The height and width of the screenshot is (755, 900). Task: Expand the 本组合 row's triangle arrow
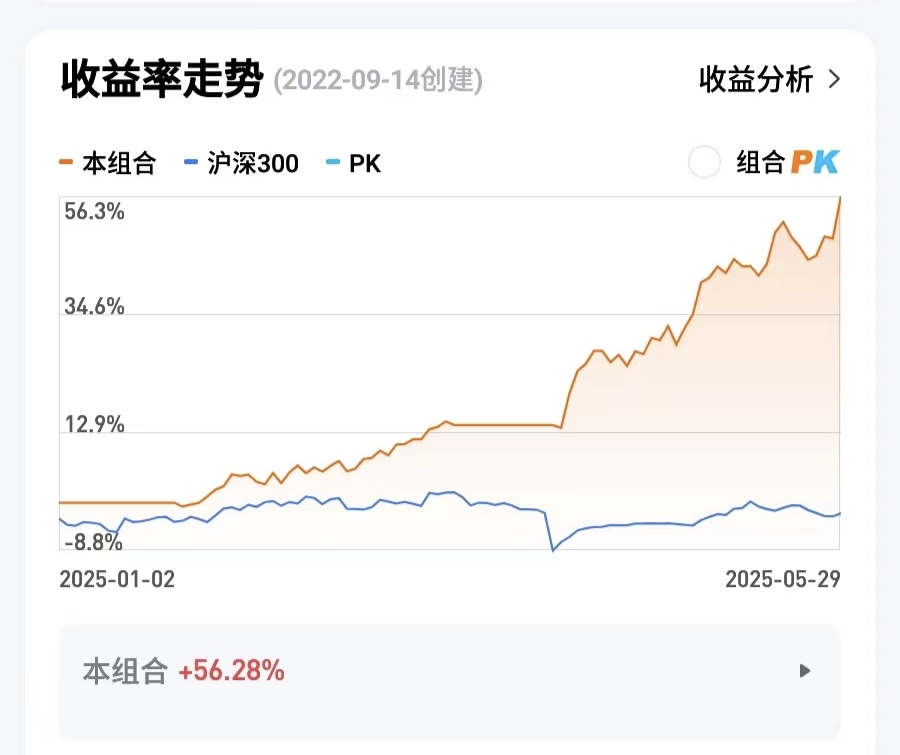(805, 671)
